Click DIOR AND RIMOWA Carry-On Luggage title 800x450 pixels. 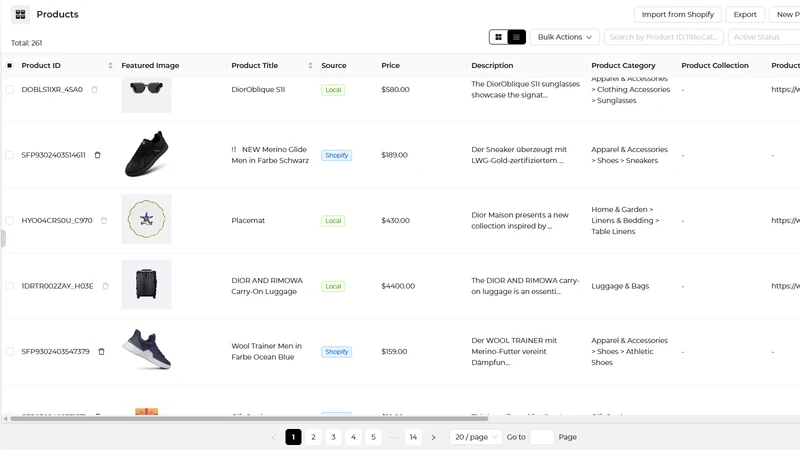click(267, 286)
